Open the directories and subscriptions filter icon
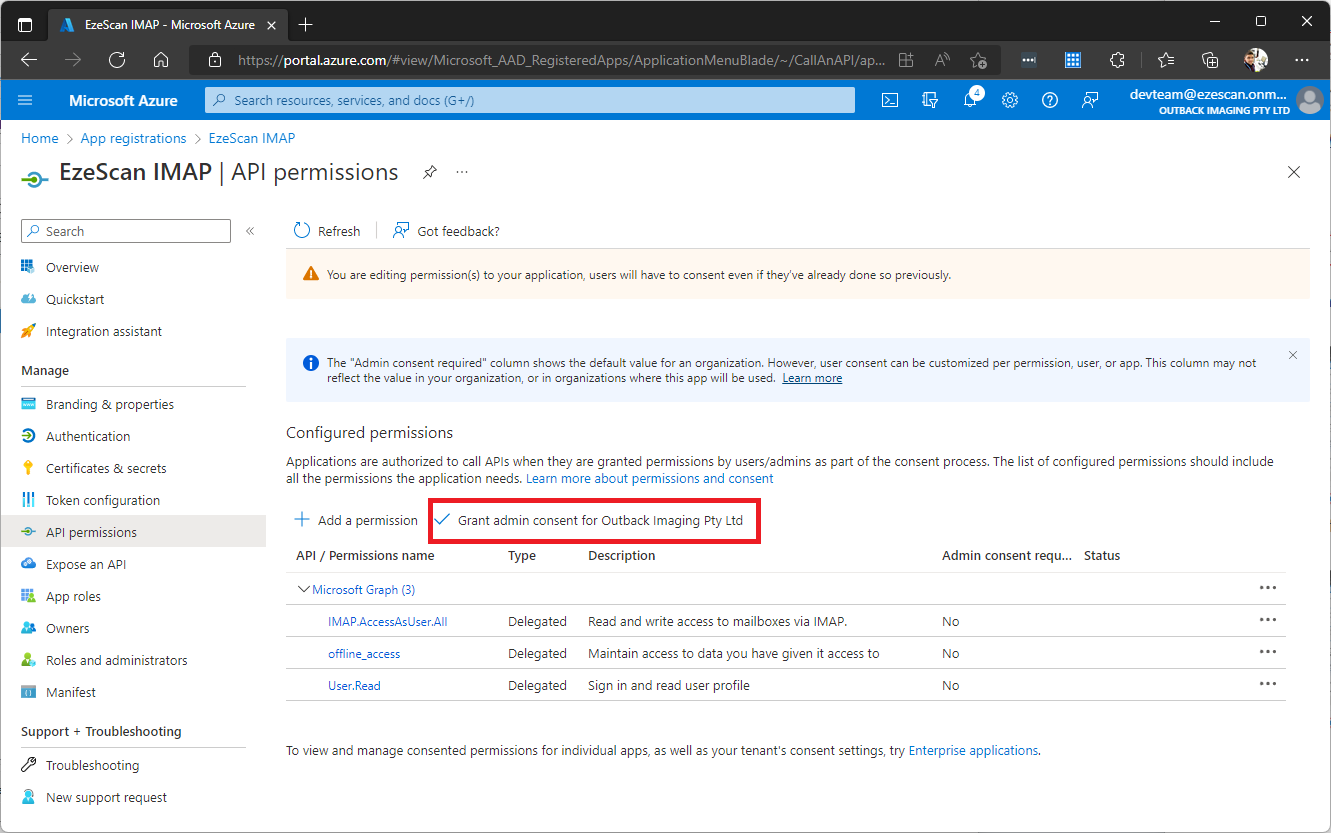Screen dimensions: 1331x833 [930, 100]
